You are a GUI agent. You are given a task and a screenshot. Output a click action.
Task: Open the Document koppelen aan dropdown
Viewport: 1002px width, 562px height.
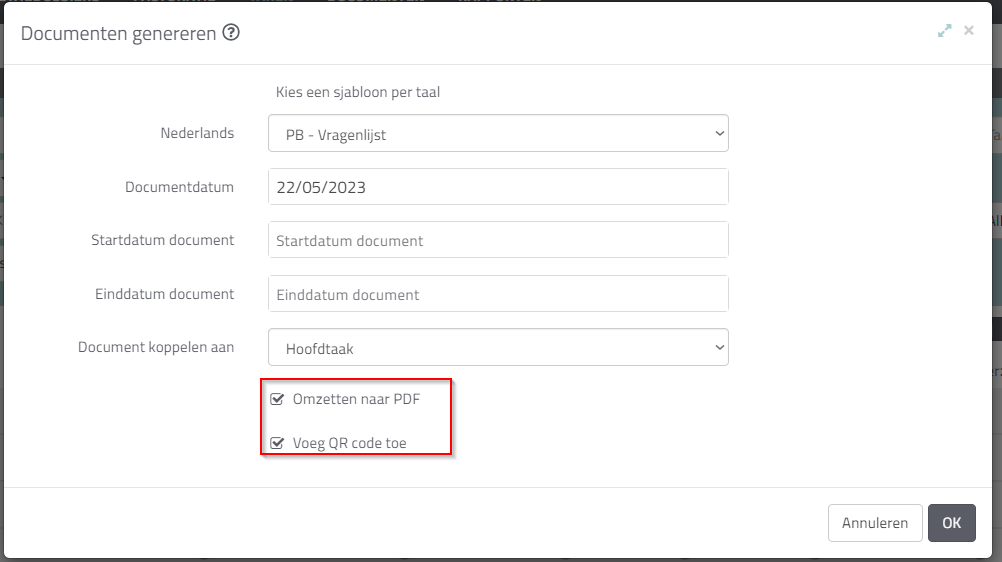(497, 348)
